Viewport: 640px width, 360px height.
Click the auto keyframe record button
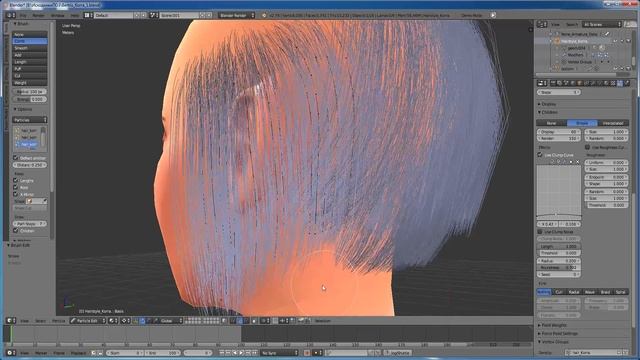pyautogui.click(x=307, y=353)
